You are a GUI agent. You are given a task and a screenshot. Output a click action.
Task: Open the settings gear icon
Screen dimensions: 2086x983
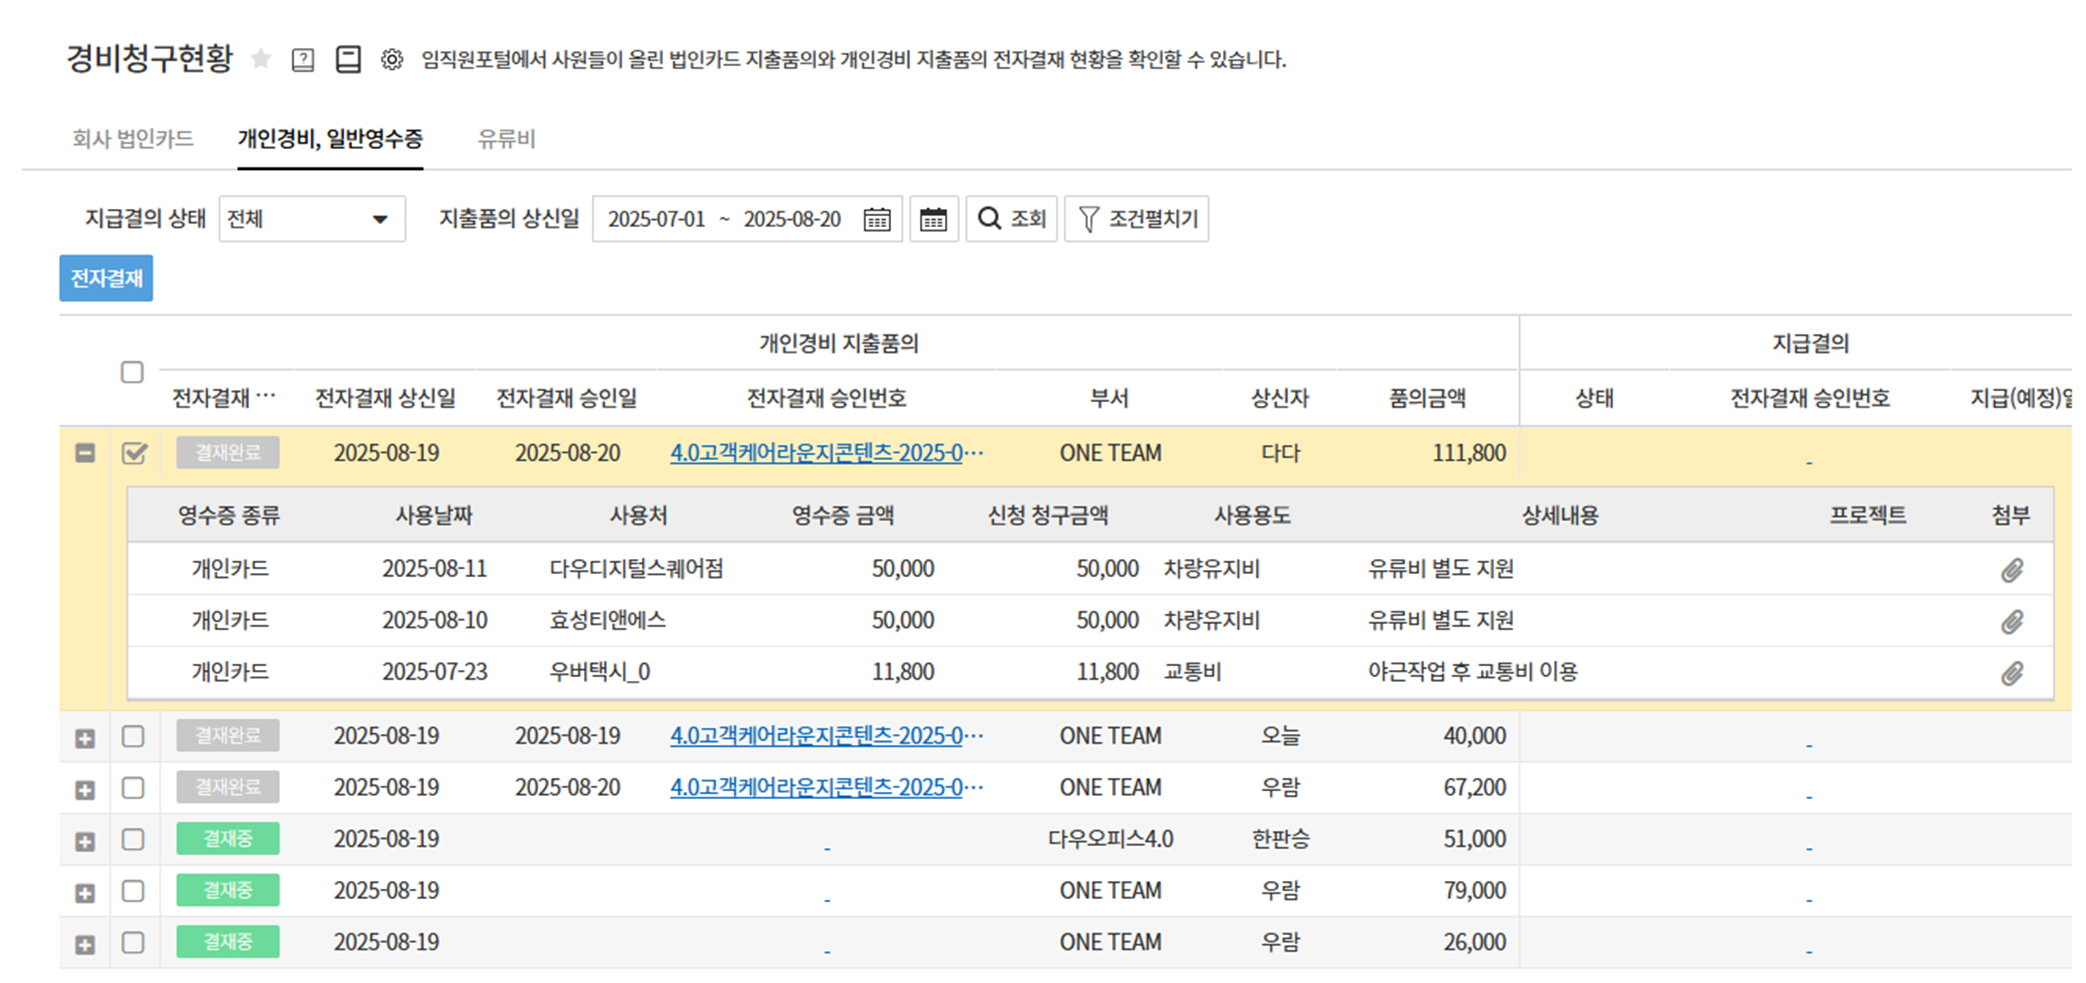[x=392, y=60]
